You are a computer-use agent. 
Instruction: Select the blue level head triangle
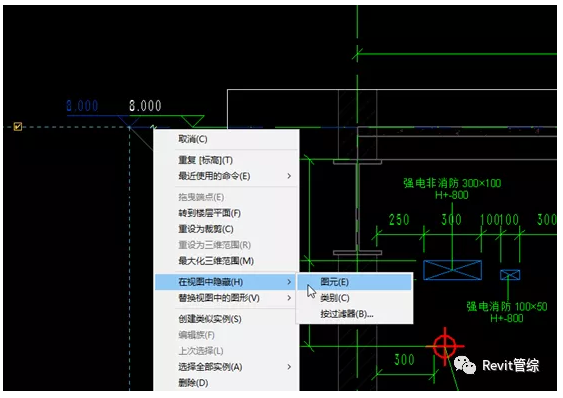coord(129,121)
